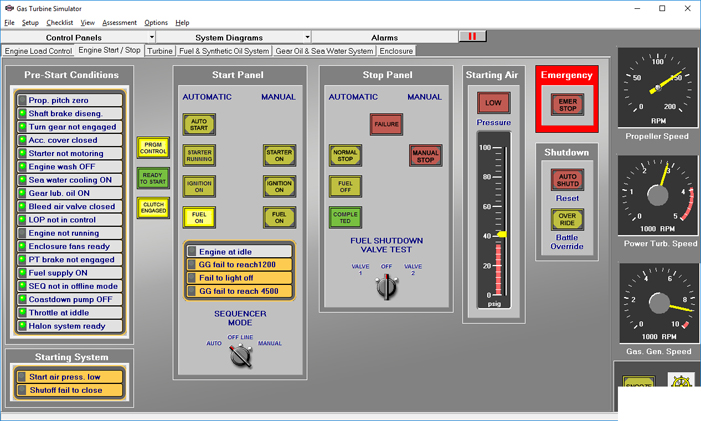Click the OVER RIDE Battle Override button
Viewport: 701px width, 421px height.
pyautogui.click(x=567, y=219)
